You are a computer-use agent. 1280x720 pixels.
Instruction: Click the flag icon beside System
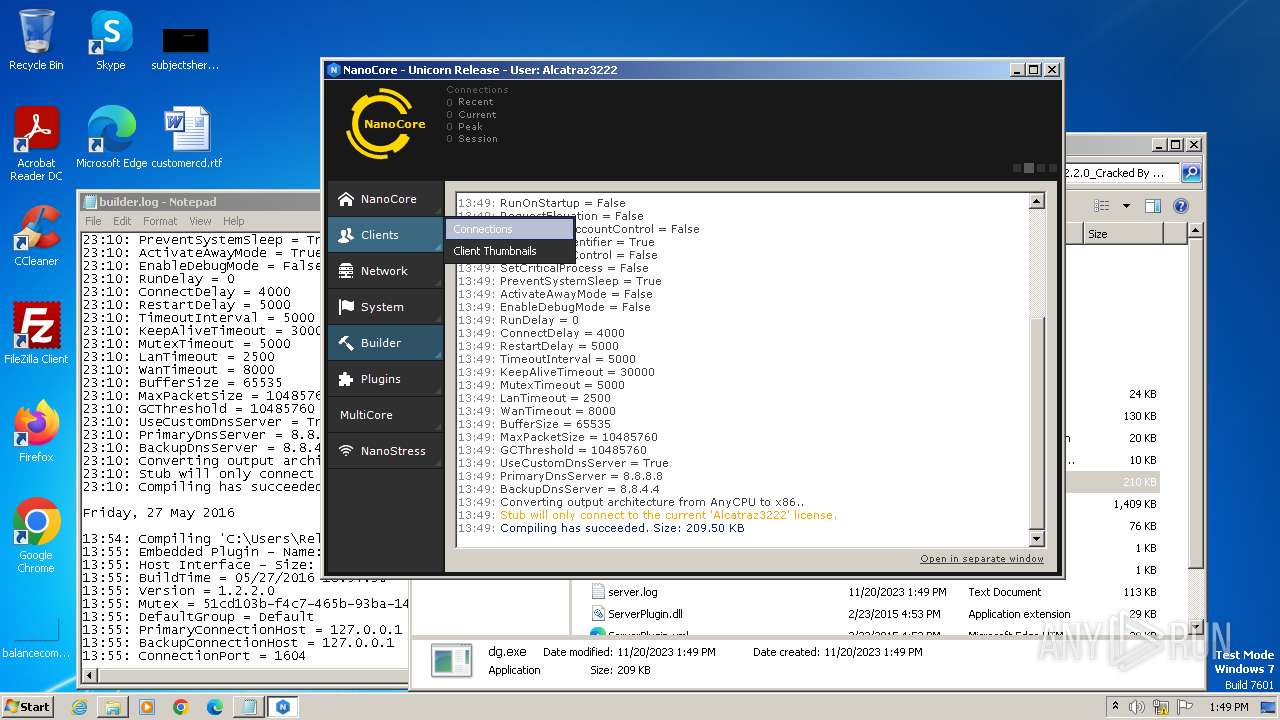tap(346, 307)
